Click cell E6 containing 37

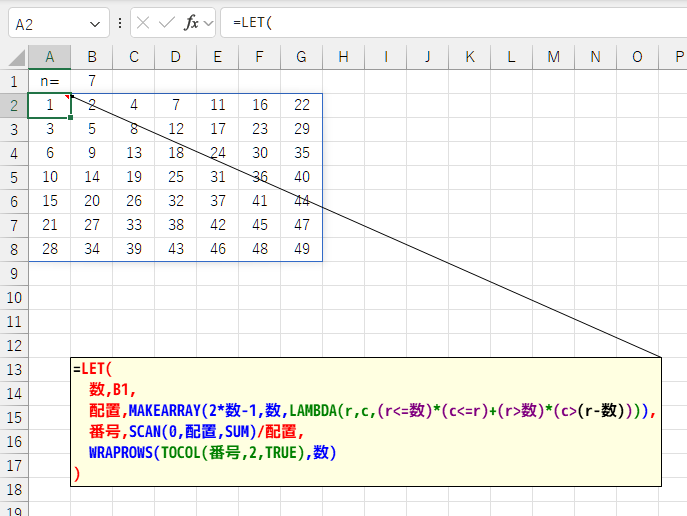(218, 201)
